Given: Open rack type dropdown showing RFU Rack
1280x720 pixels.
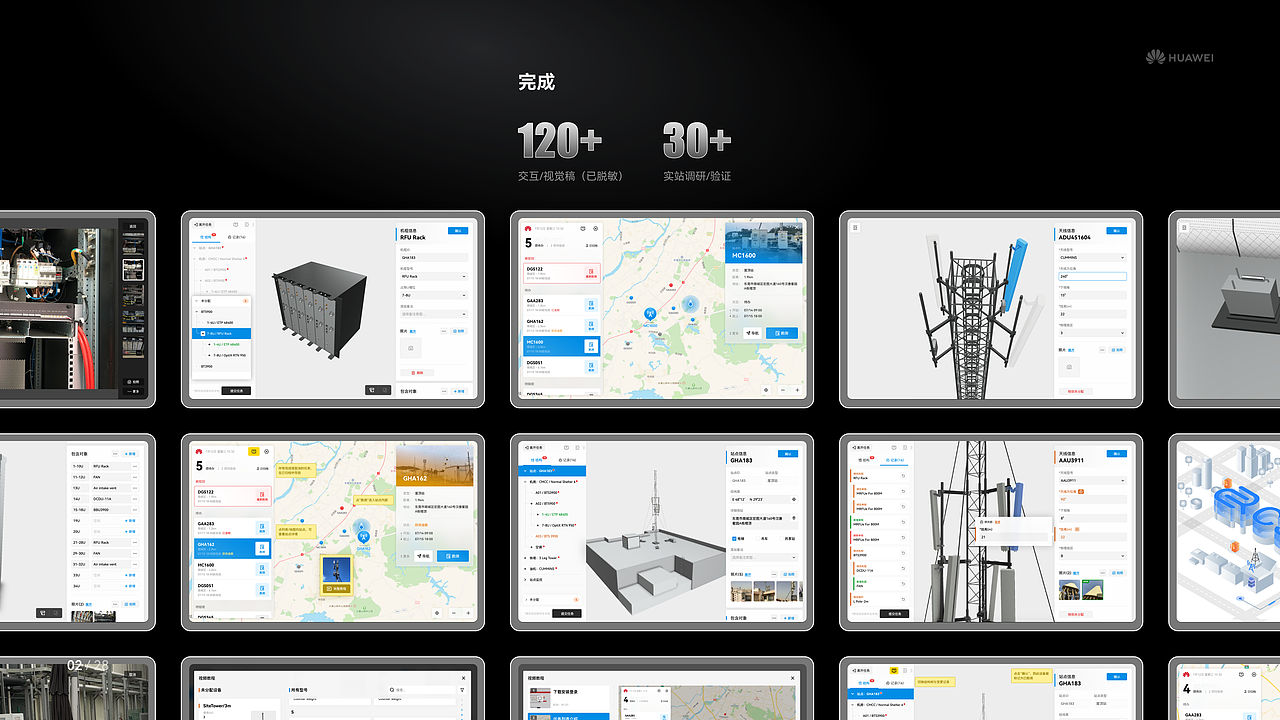Looking at the screenshot, I should pos(434,276).
